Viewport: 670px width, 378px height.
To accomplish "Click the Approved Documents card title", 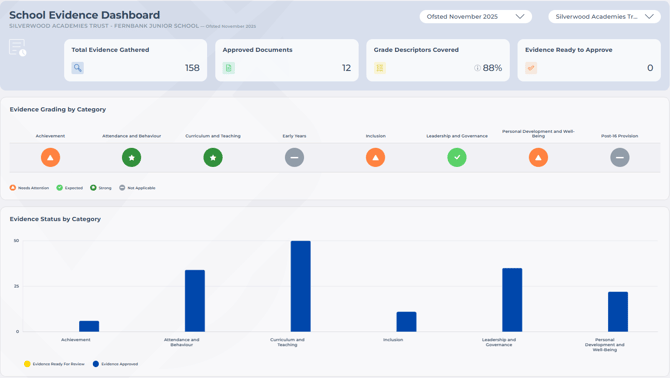I will coord(257,50).
